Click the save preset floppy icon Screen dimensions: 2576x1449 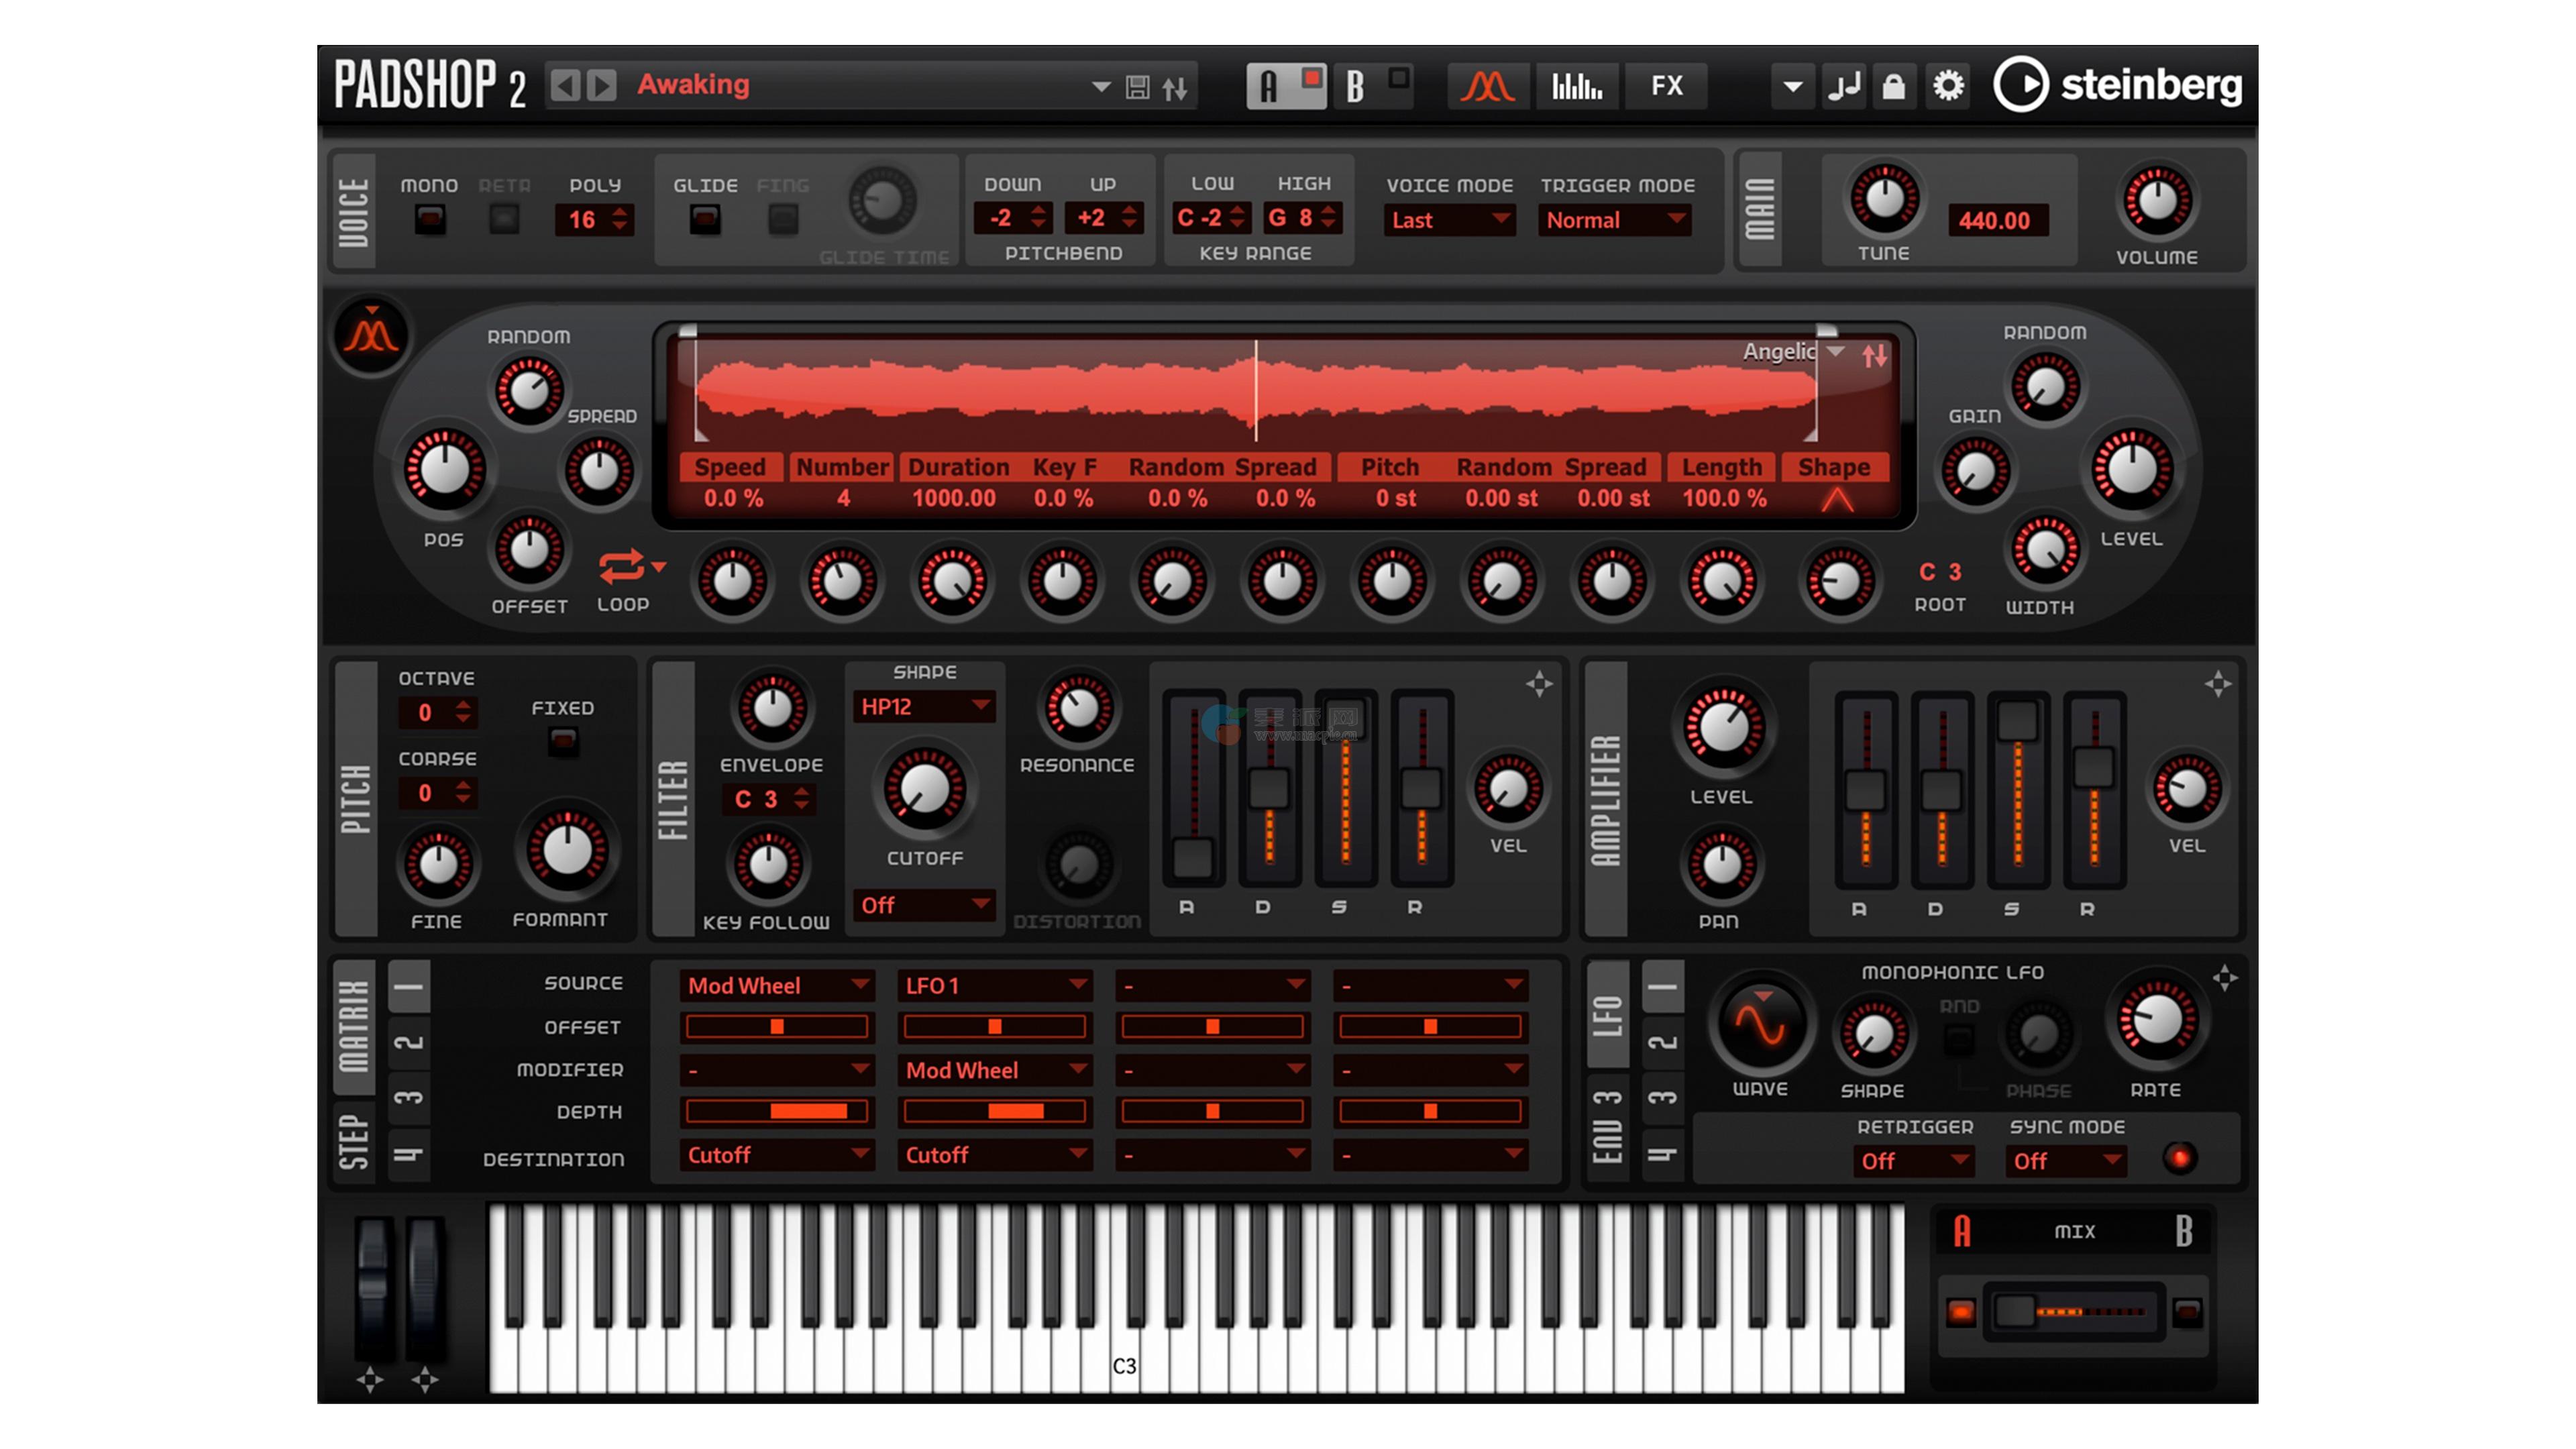point(1137,87)
